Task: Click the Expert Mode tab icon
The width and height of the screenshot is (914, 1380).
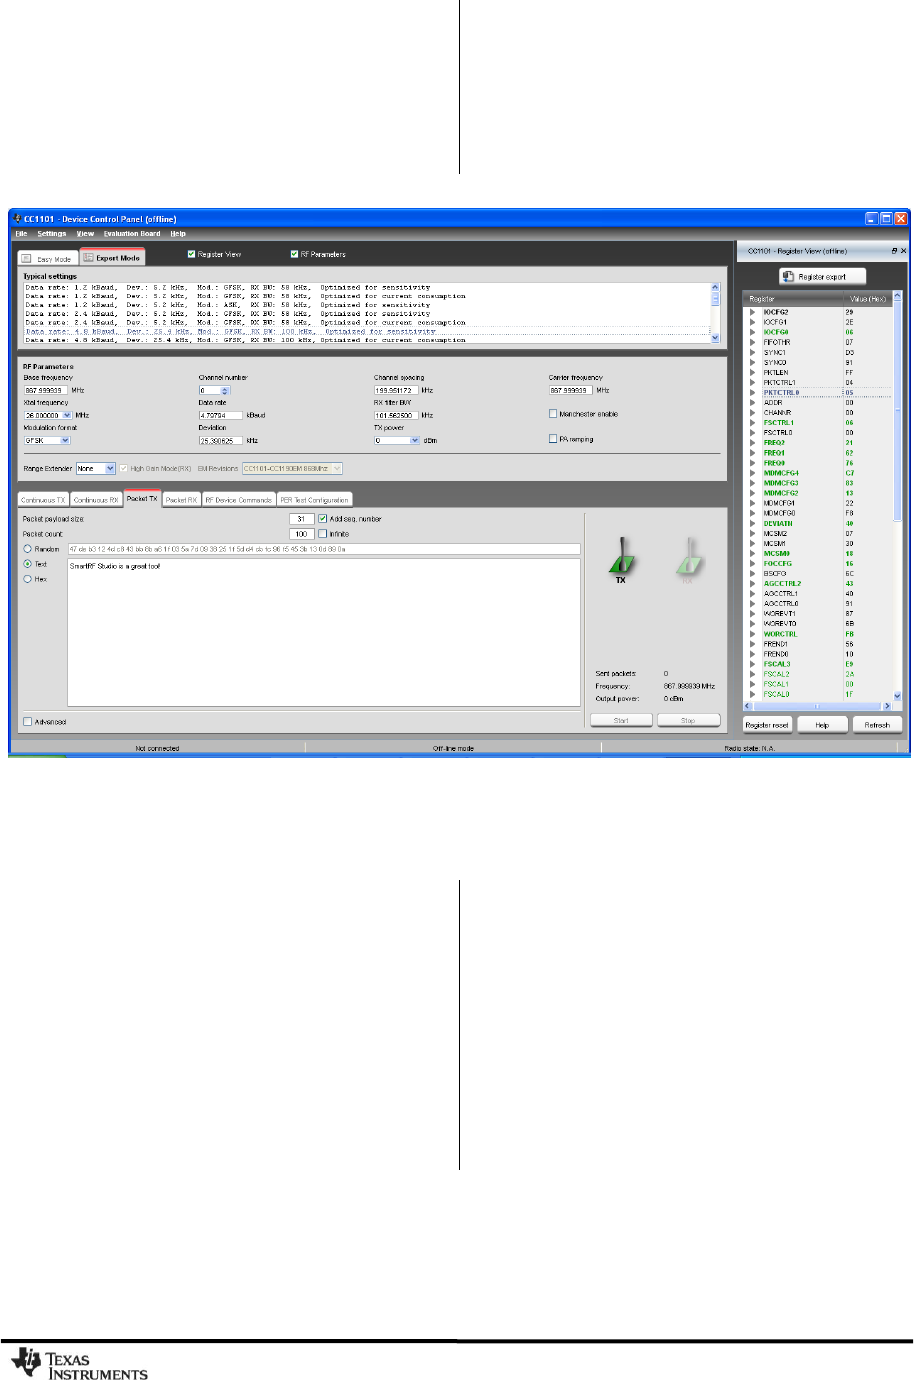Action: (x=88, y=257)
